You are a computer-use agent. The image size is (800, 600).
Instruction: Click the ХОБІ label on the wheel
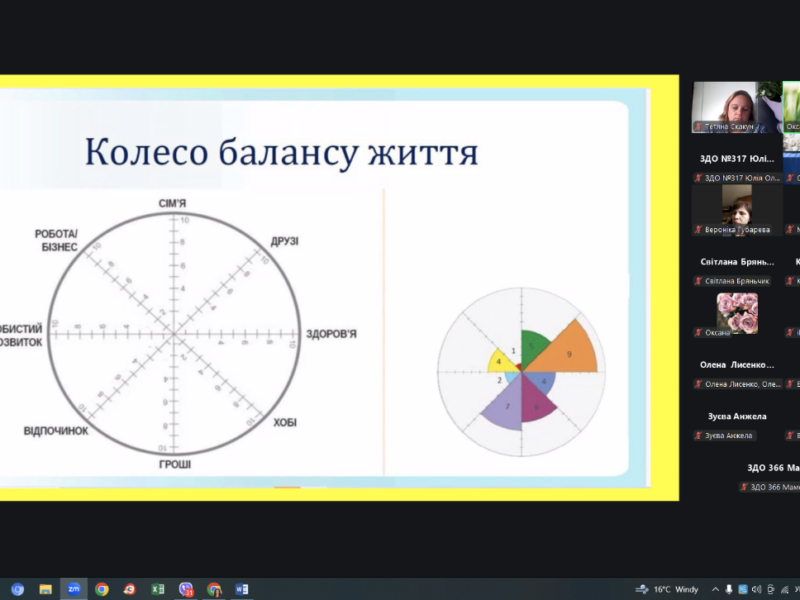point(285,422)
